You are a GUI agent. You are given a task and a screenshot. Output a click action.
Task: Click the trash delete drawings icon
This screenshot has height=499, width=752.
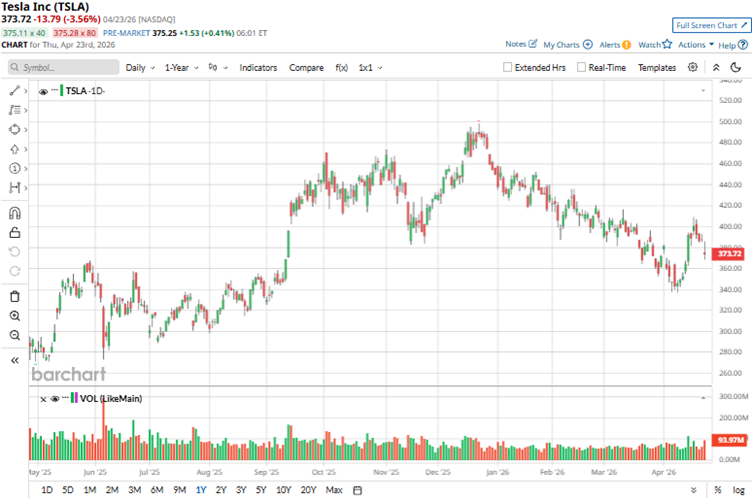click(x=14, y=296)
